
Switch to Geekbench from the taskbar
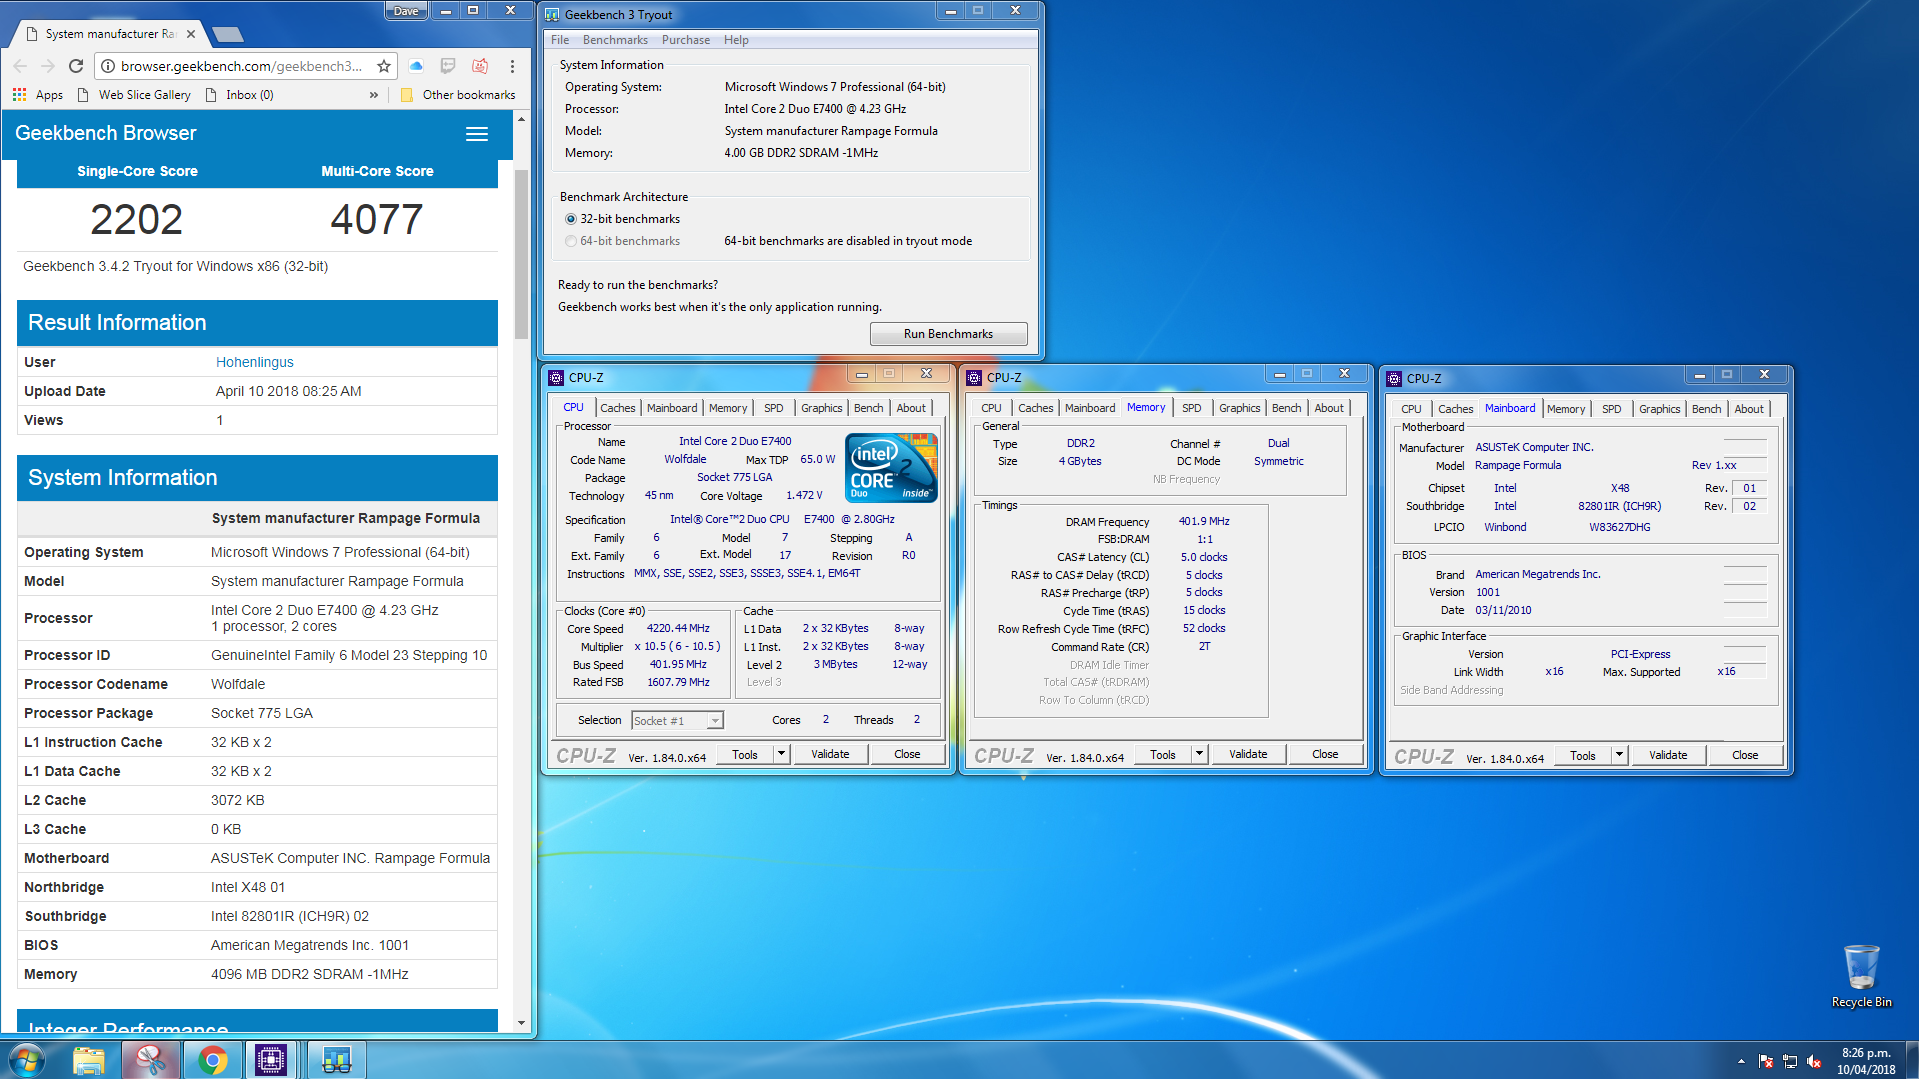click(x=336, y=1060)
